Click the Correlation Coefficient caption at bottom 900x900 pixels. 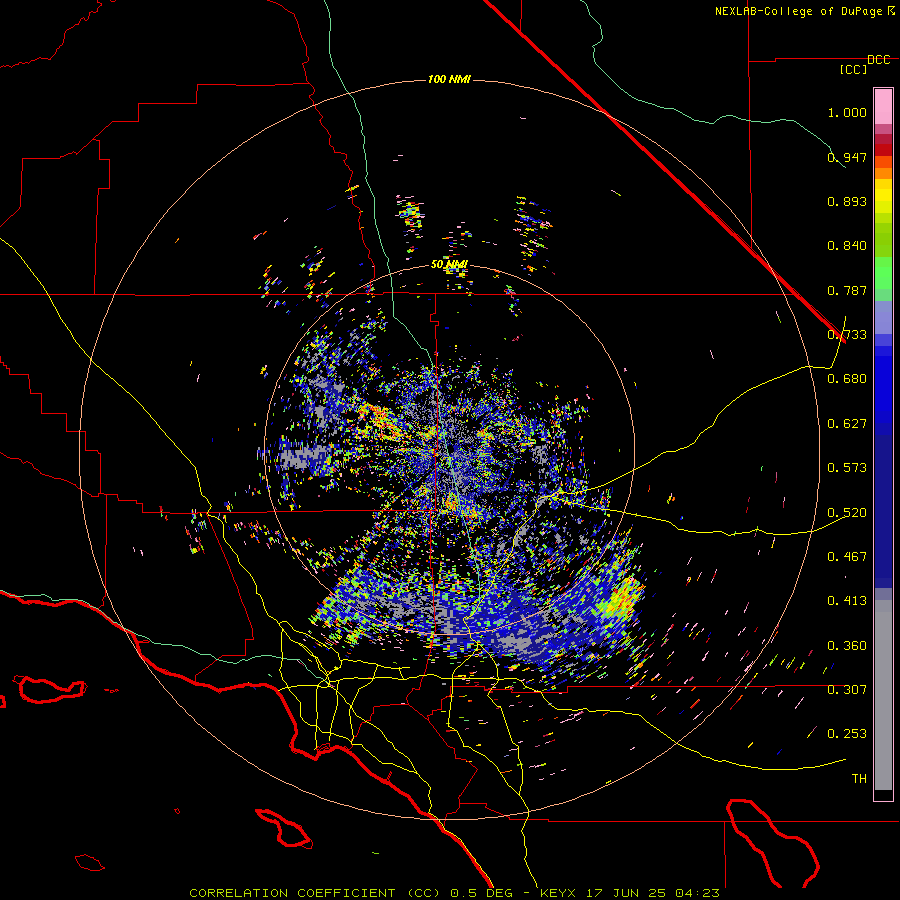pos(454,893)
